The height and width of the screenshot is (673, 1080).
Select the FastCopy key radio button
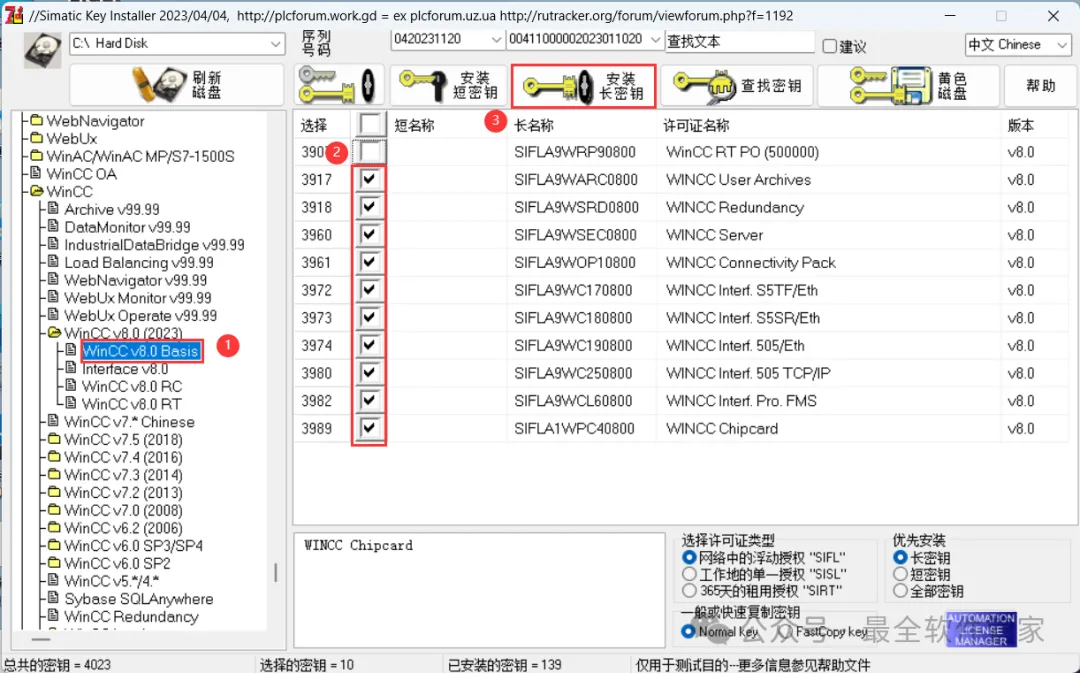785,631
